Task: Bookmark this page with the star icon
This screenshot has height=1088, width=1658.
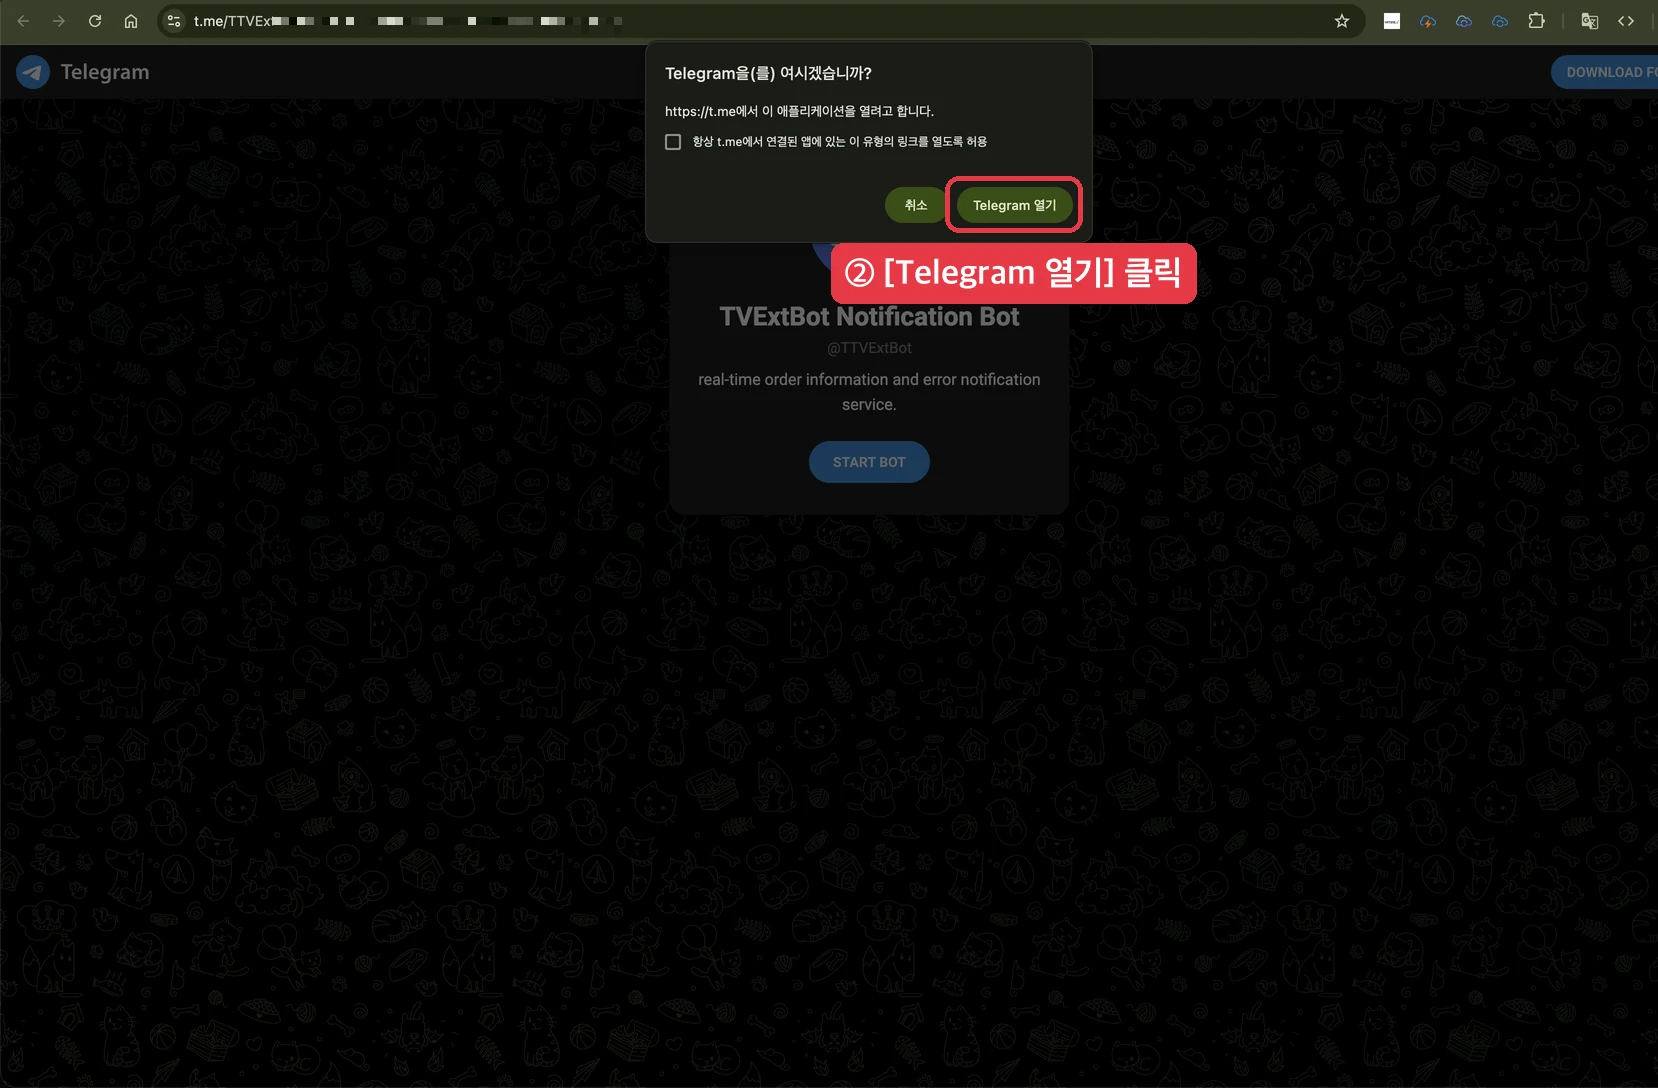Action: click(1342, 21)
